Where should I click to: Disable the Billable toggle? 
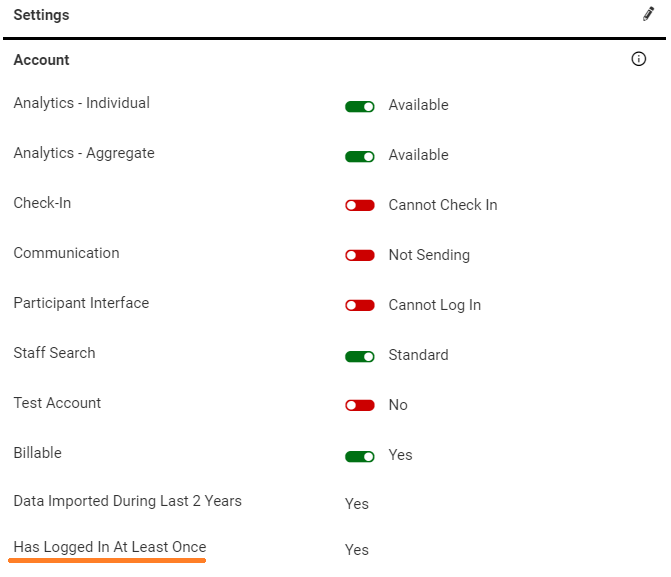(x=360, y=456)
